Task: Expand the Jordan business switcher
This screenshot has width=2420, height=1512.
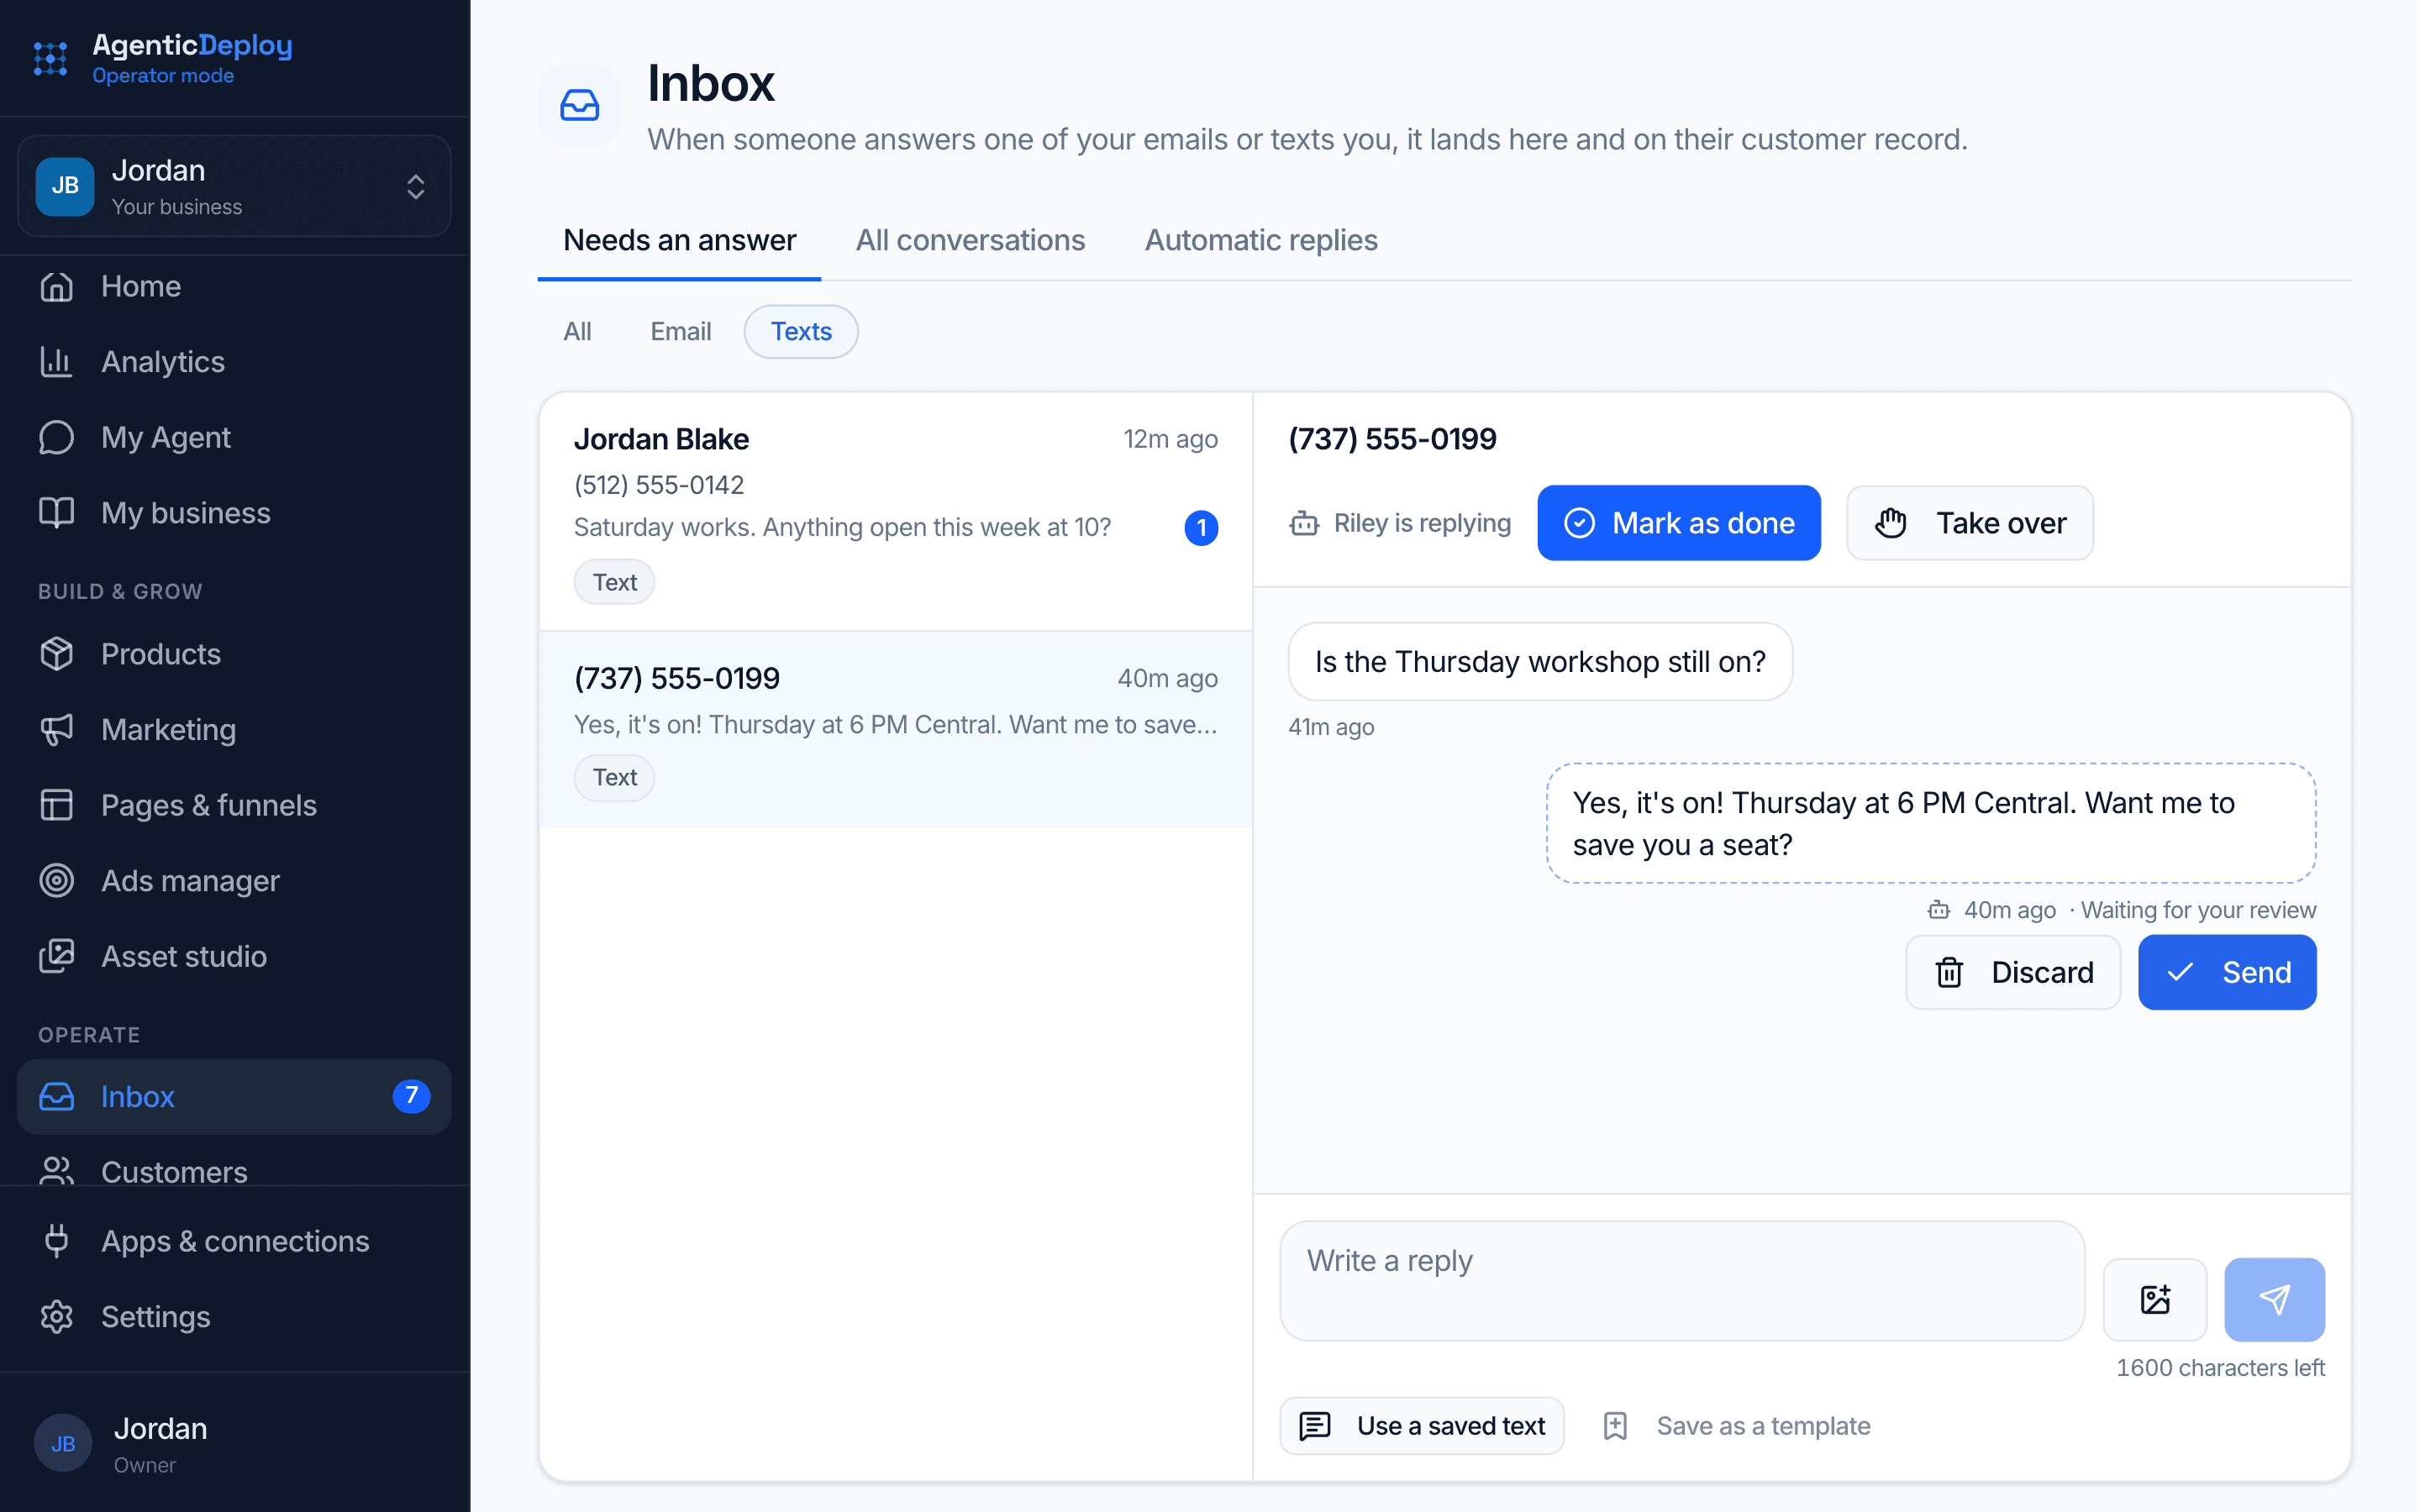Action: pyautogui.click(x=234, y=187)
